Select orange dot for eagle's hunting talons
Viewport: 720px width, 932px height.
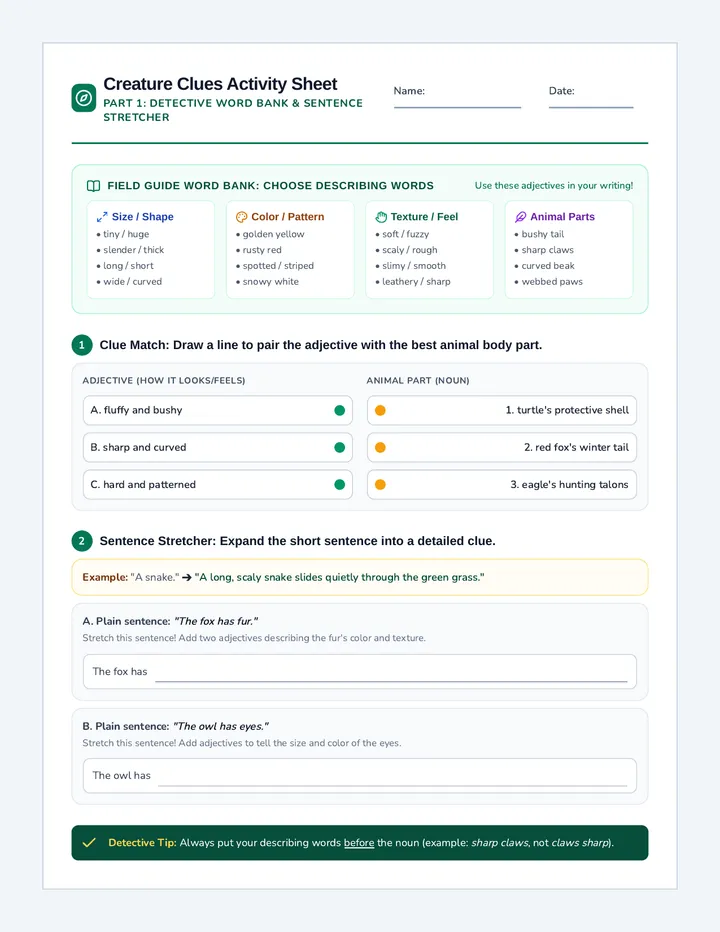[x=381, y=484]
